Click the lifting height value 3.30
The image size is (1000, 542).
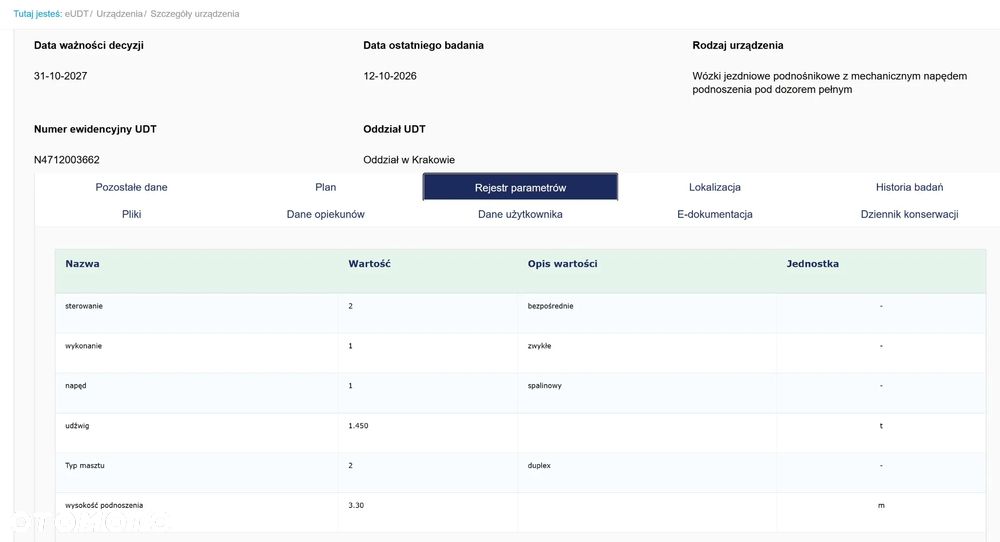[x=356, y=505]
